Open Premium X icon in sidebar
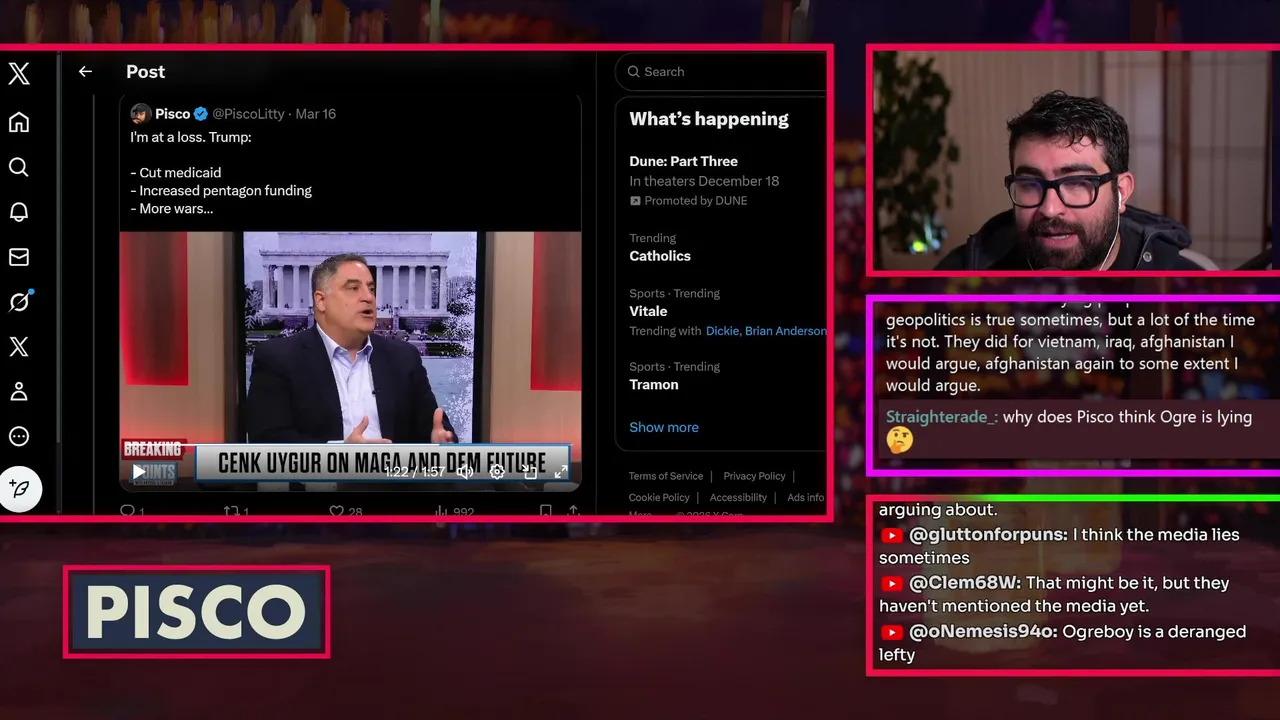Image resolution: width=1280 pixels, height=720 pixels. [19, 347]
